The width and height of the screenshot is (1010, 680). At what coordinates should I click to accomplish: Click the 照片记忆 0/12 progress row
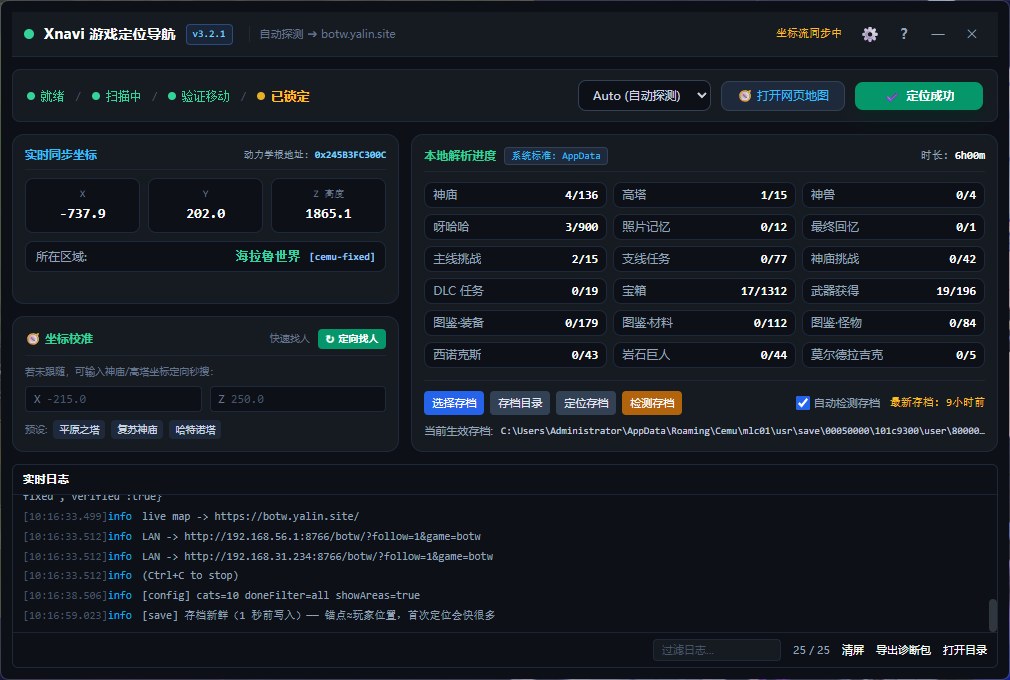click(x=704, y=227)
